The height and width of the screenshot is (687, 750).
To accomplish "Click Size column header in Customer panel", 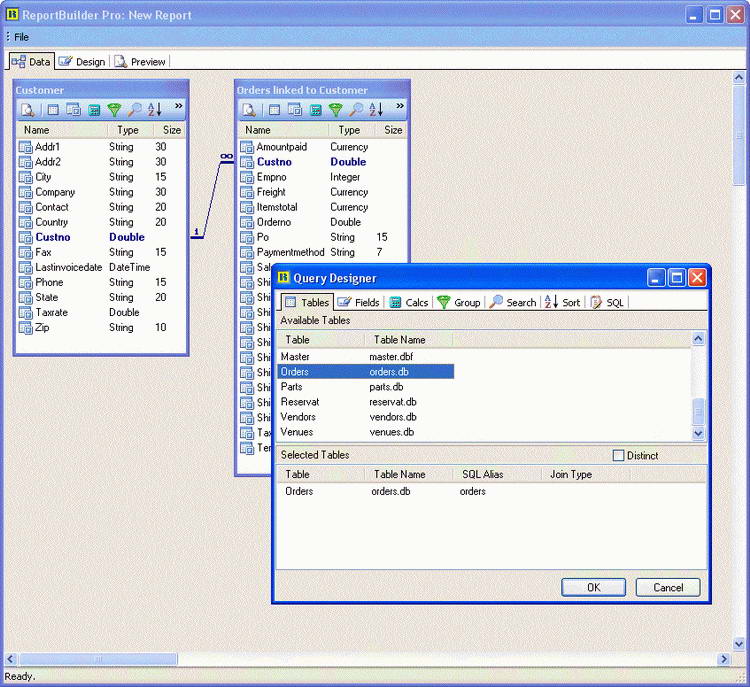I will 170,130.
